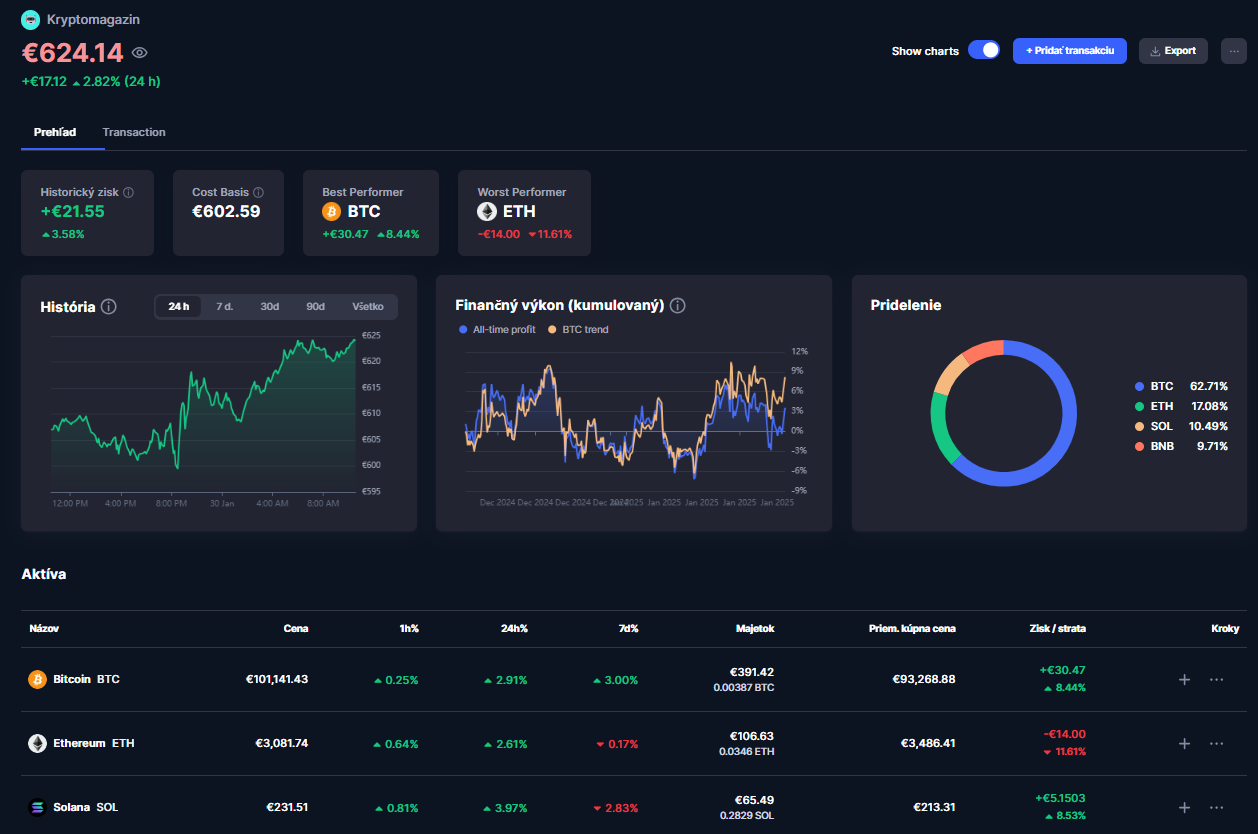Click the Historický zisk info icon
This screenshot has height=834, width=1258.
point(128,192)
